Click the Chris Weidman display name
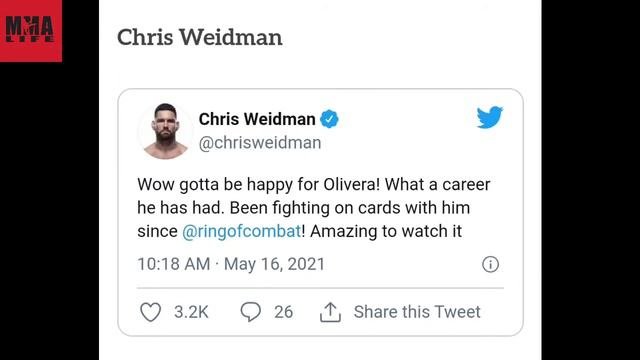Image resolution: width=640 pixels, height=360 pixels. [x=257, y=119]
